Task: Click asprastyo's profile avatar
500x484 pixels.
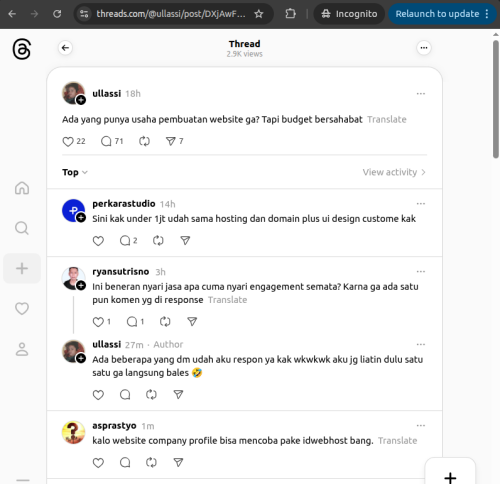Action: [x=73, y=432]
